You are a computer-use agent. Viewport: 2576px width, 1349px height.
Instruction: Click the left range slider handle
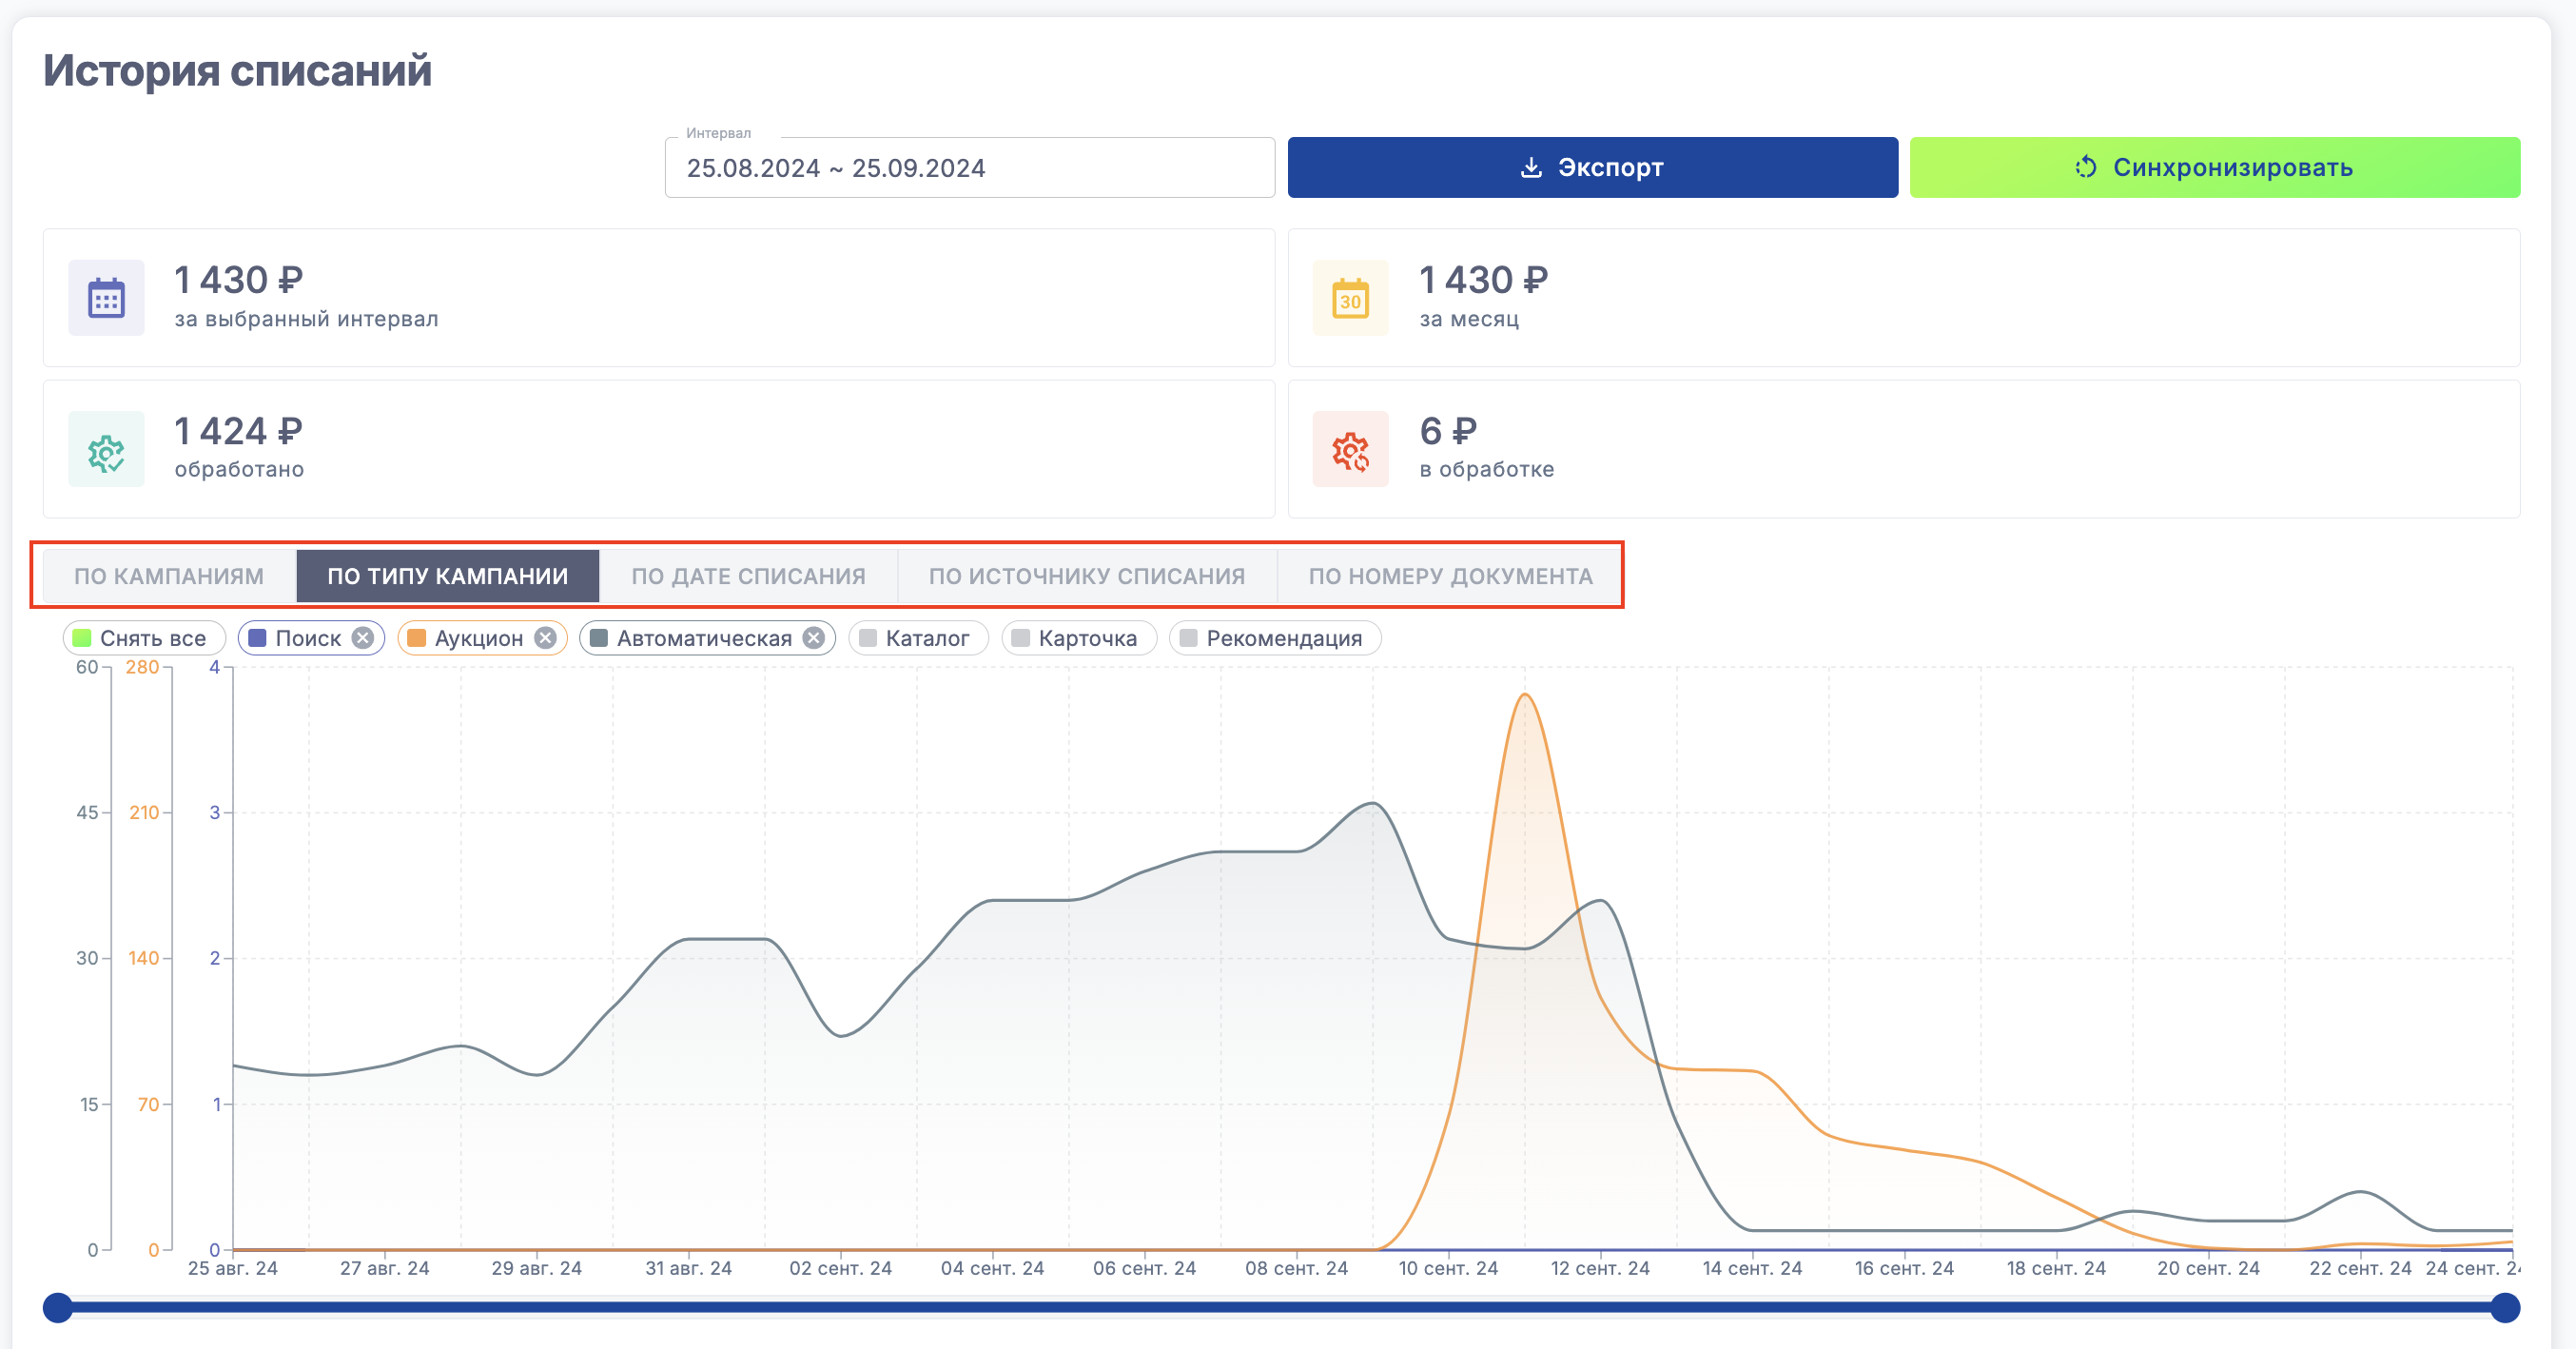click(58, 1307)
